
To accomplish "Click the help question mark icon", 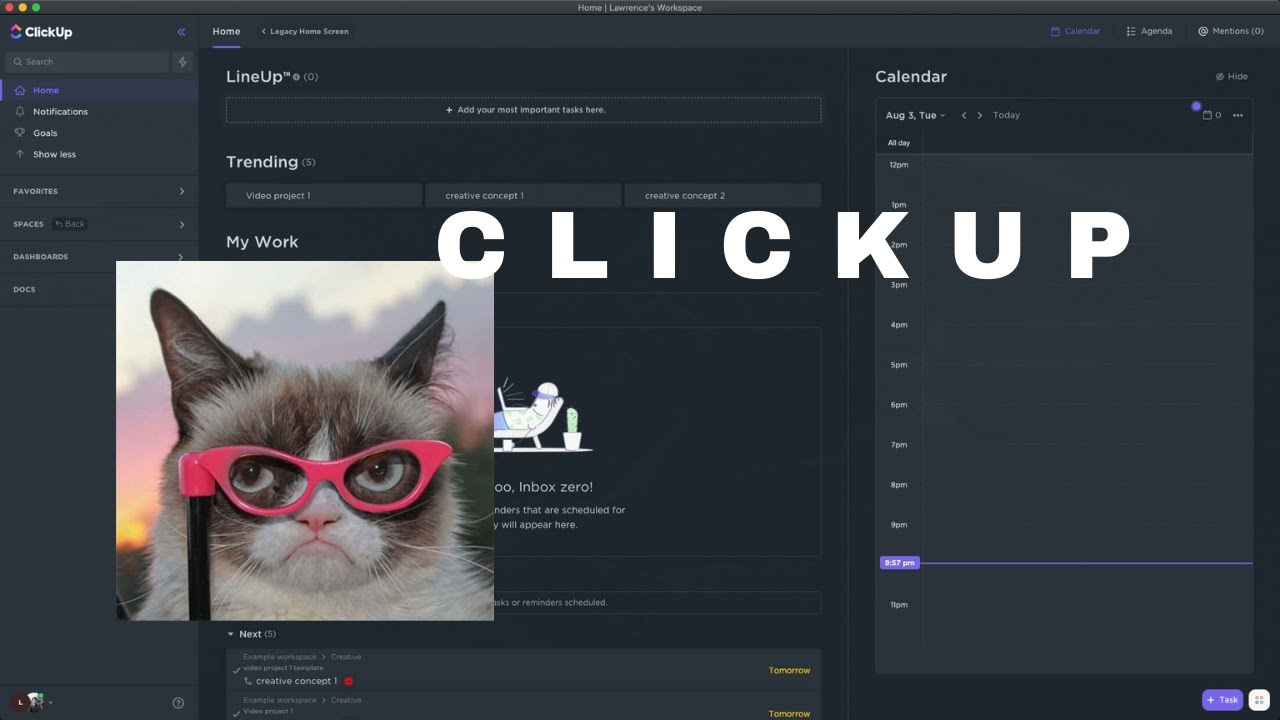I will point(178,703).
